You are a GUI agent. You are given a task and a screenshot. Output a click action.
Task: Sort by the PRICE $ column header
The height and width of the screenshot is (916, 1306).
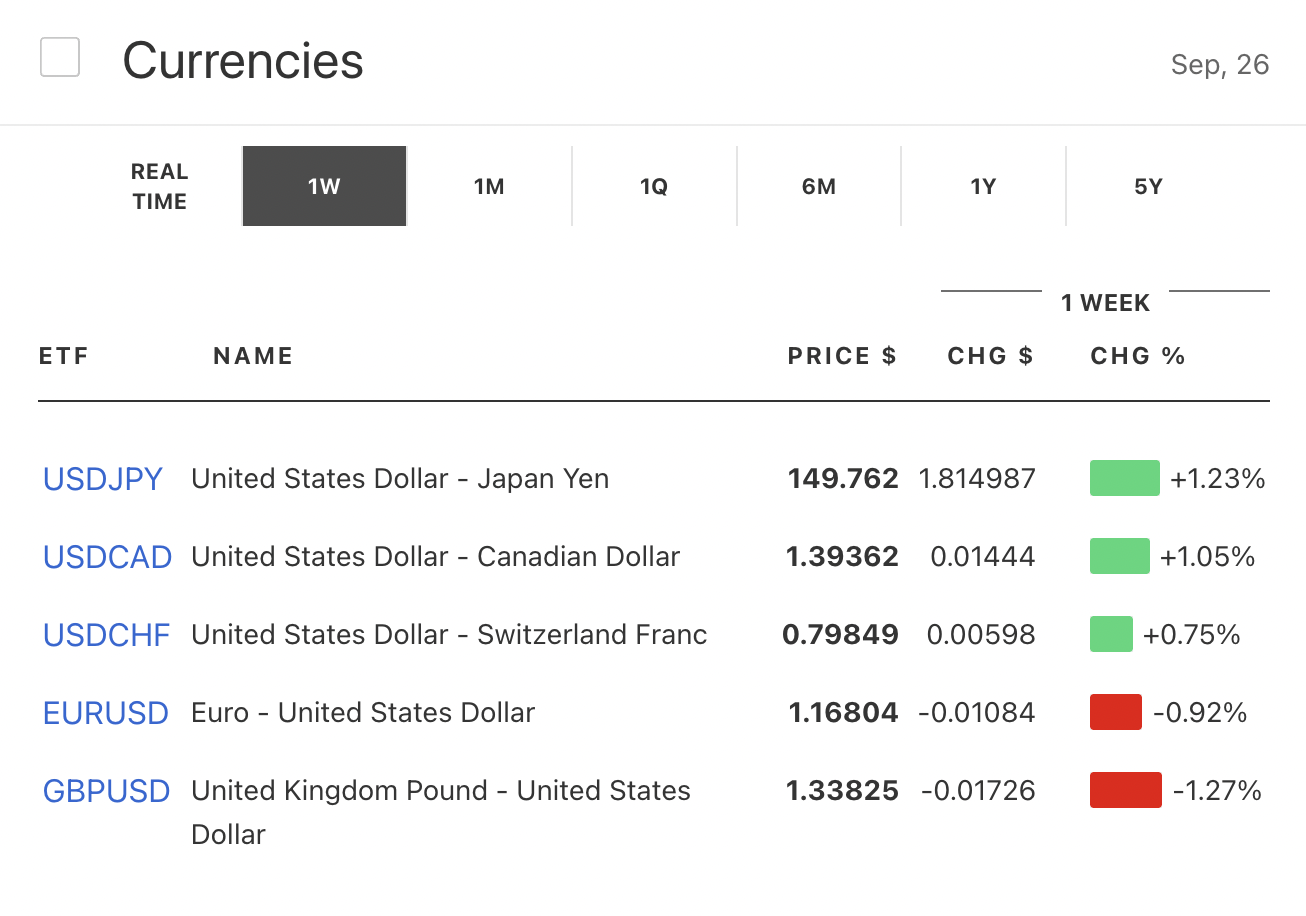(x=841, y=357)
